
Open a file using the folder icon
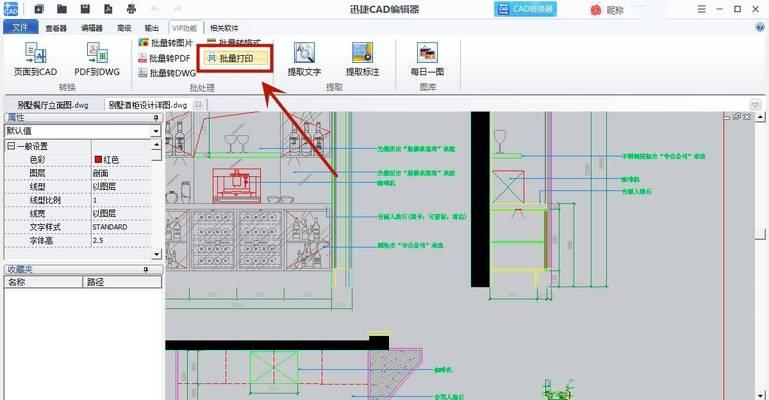(62, 9)
